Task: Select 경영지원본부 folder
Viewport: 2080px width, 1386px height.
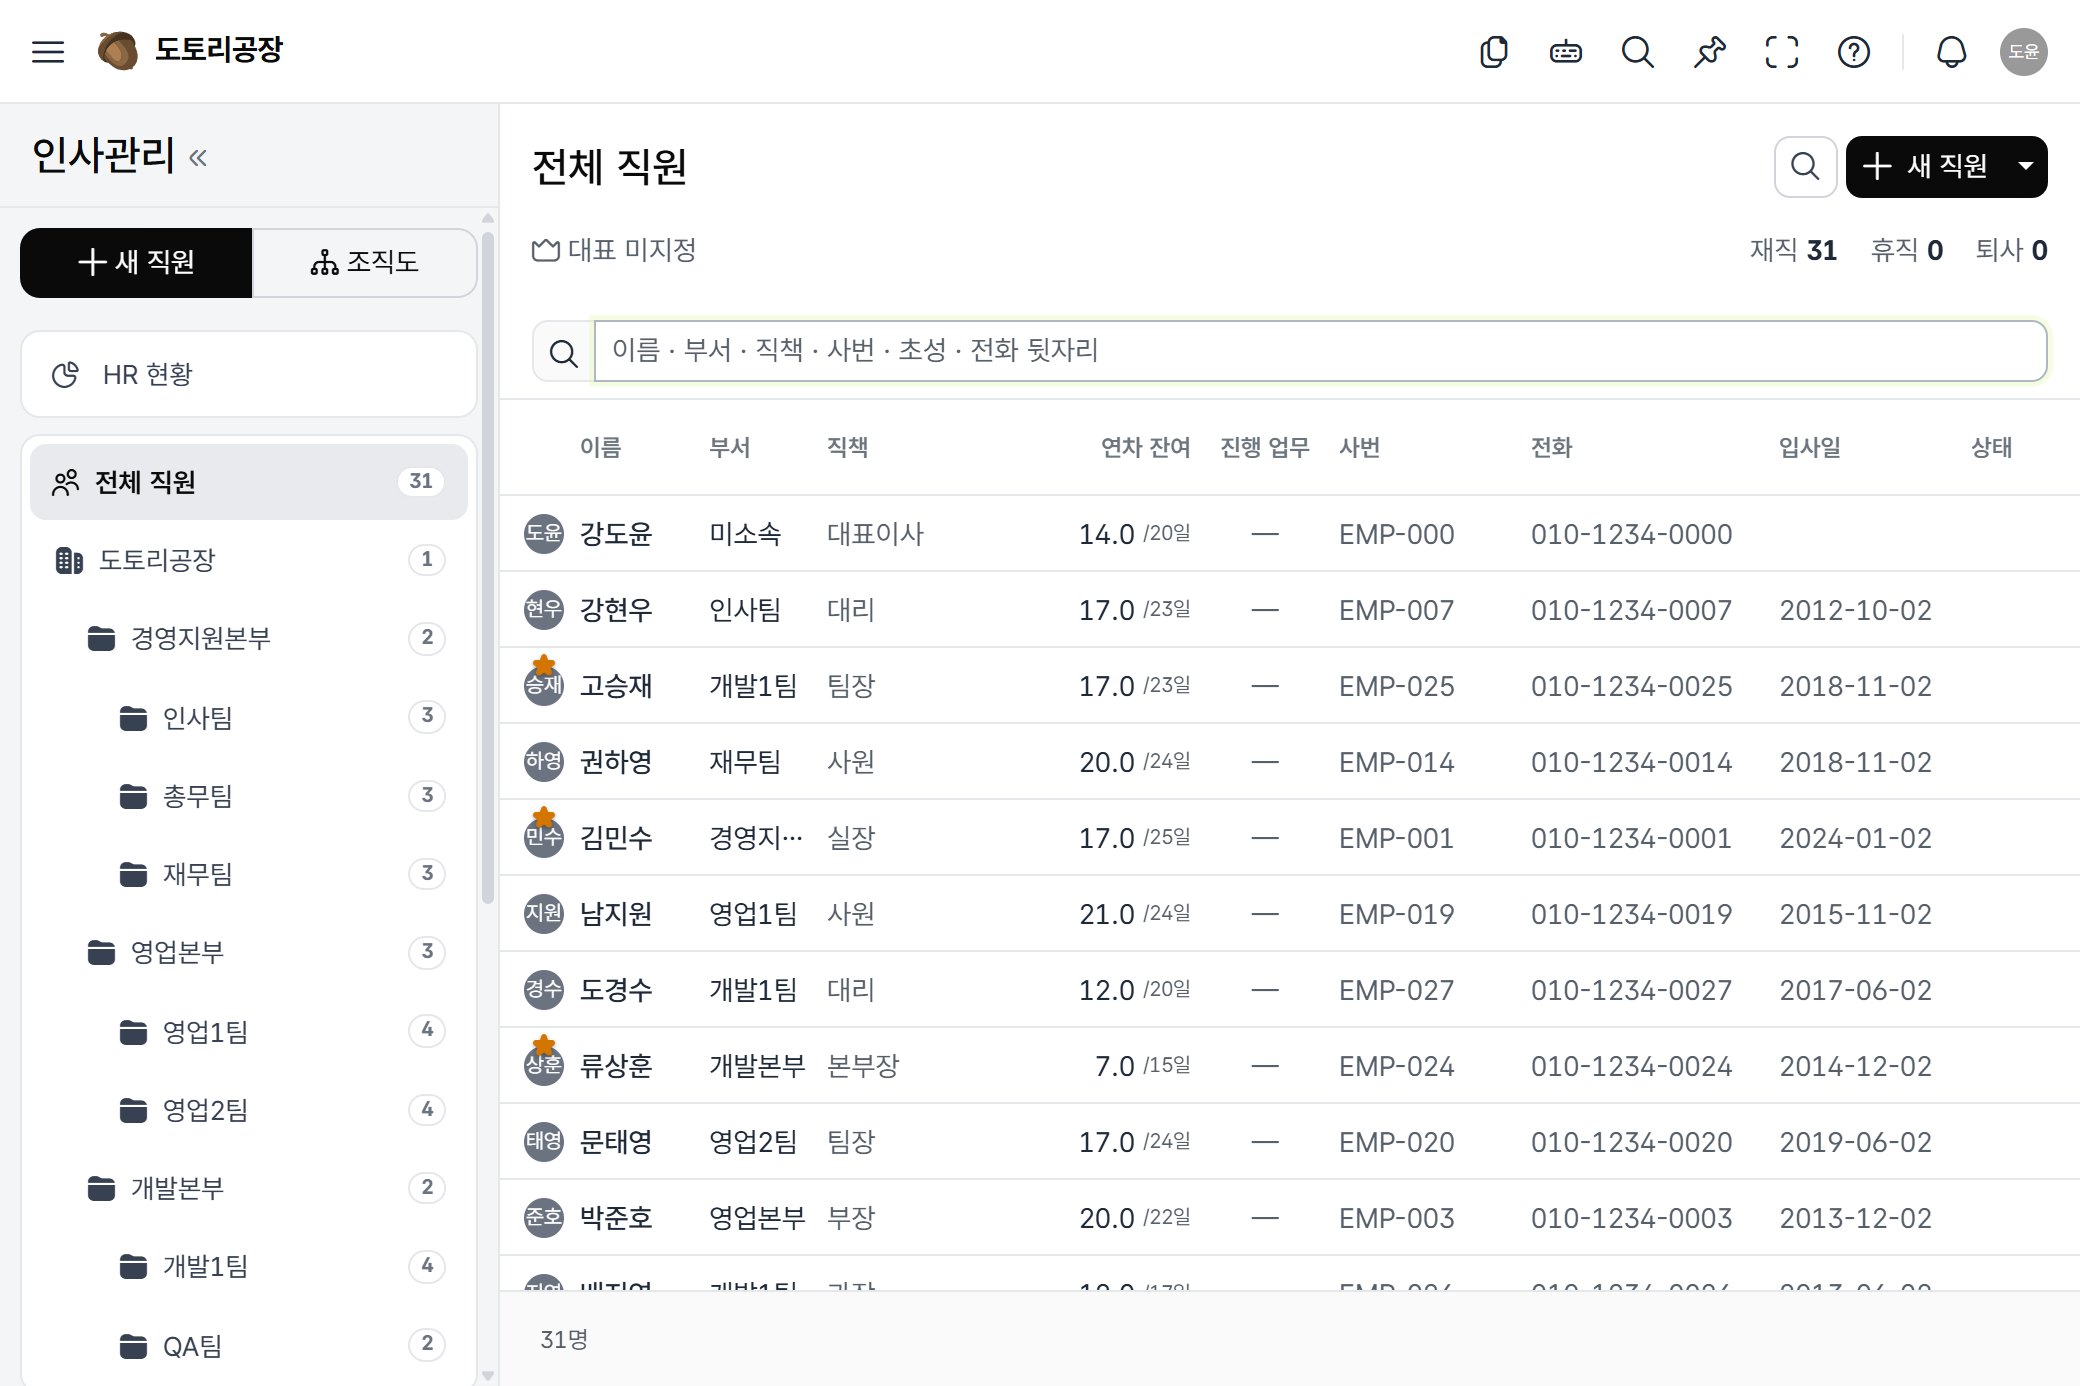Action: pos(249,637)
